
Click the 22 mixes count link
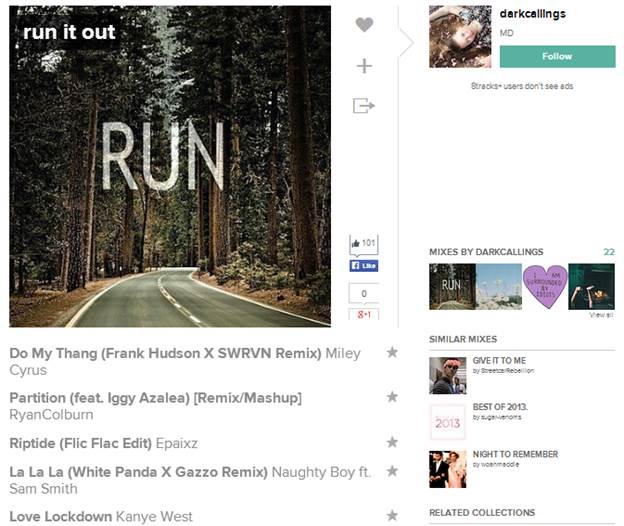609,252
